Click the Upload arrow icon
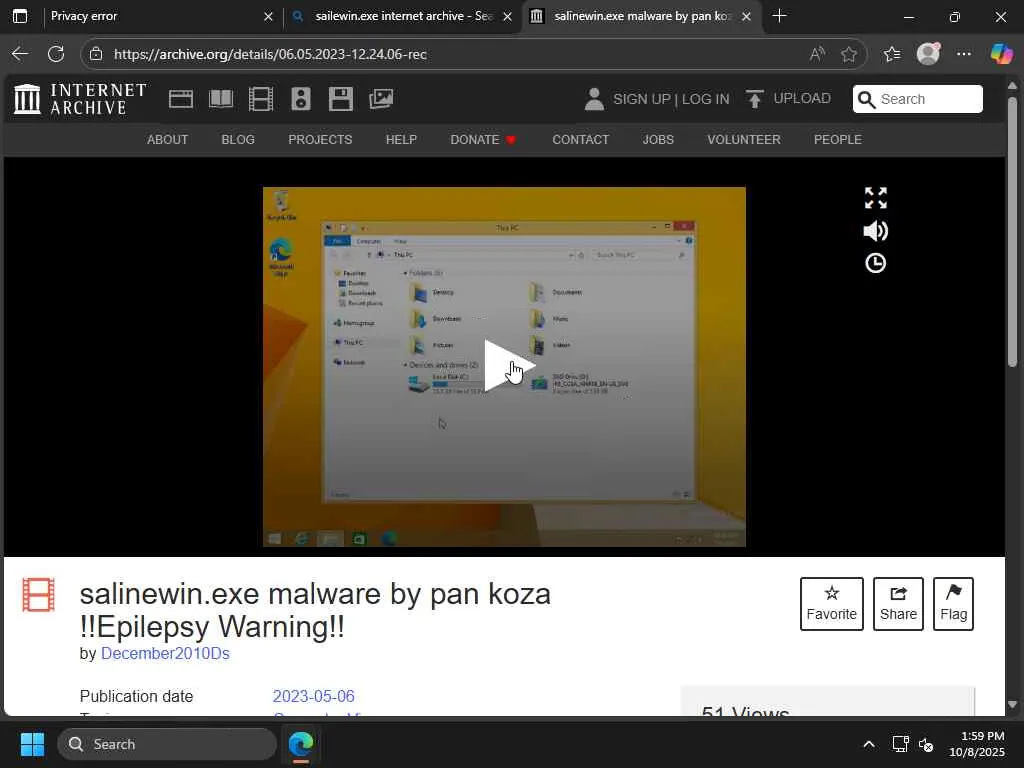Image resolution: width=1024 pixels, height=768 pixels. [x=754, y=99]
